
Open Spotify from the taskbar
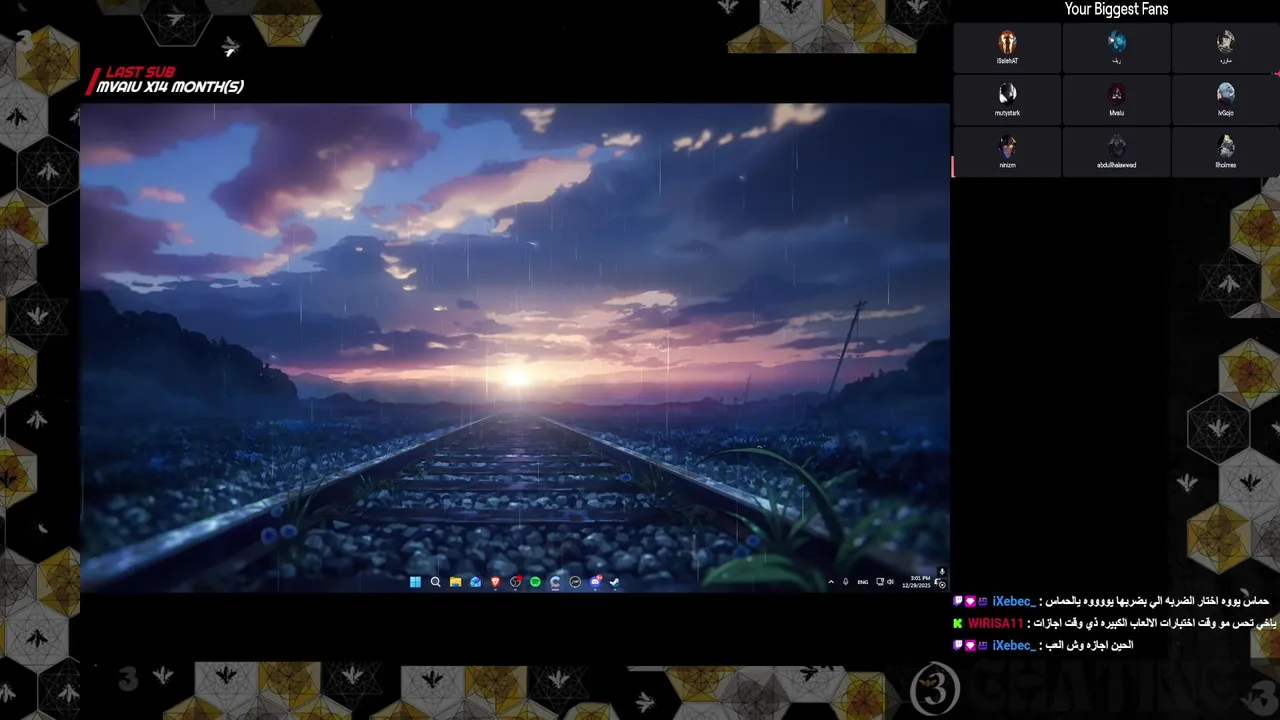[x=535, y=582]
